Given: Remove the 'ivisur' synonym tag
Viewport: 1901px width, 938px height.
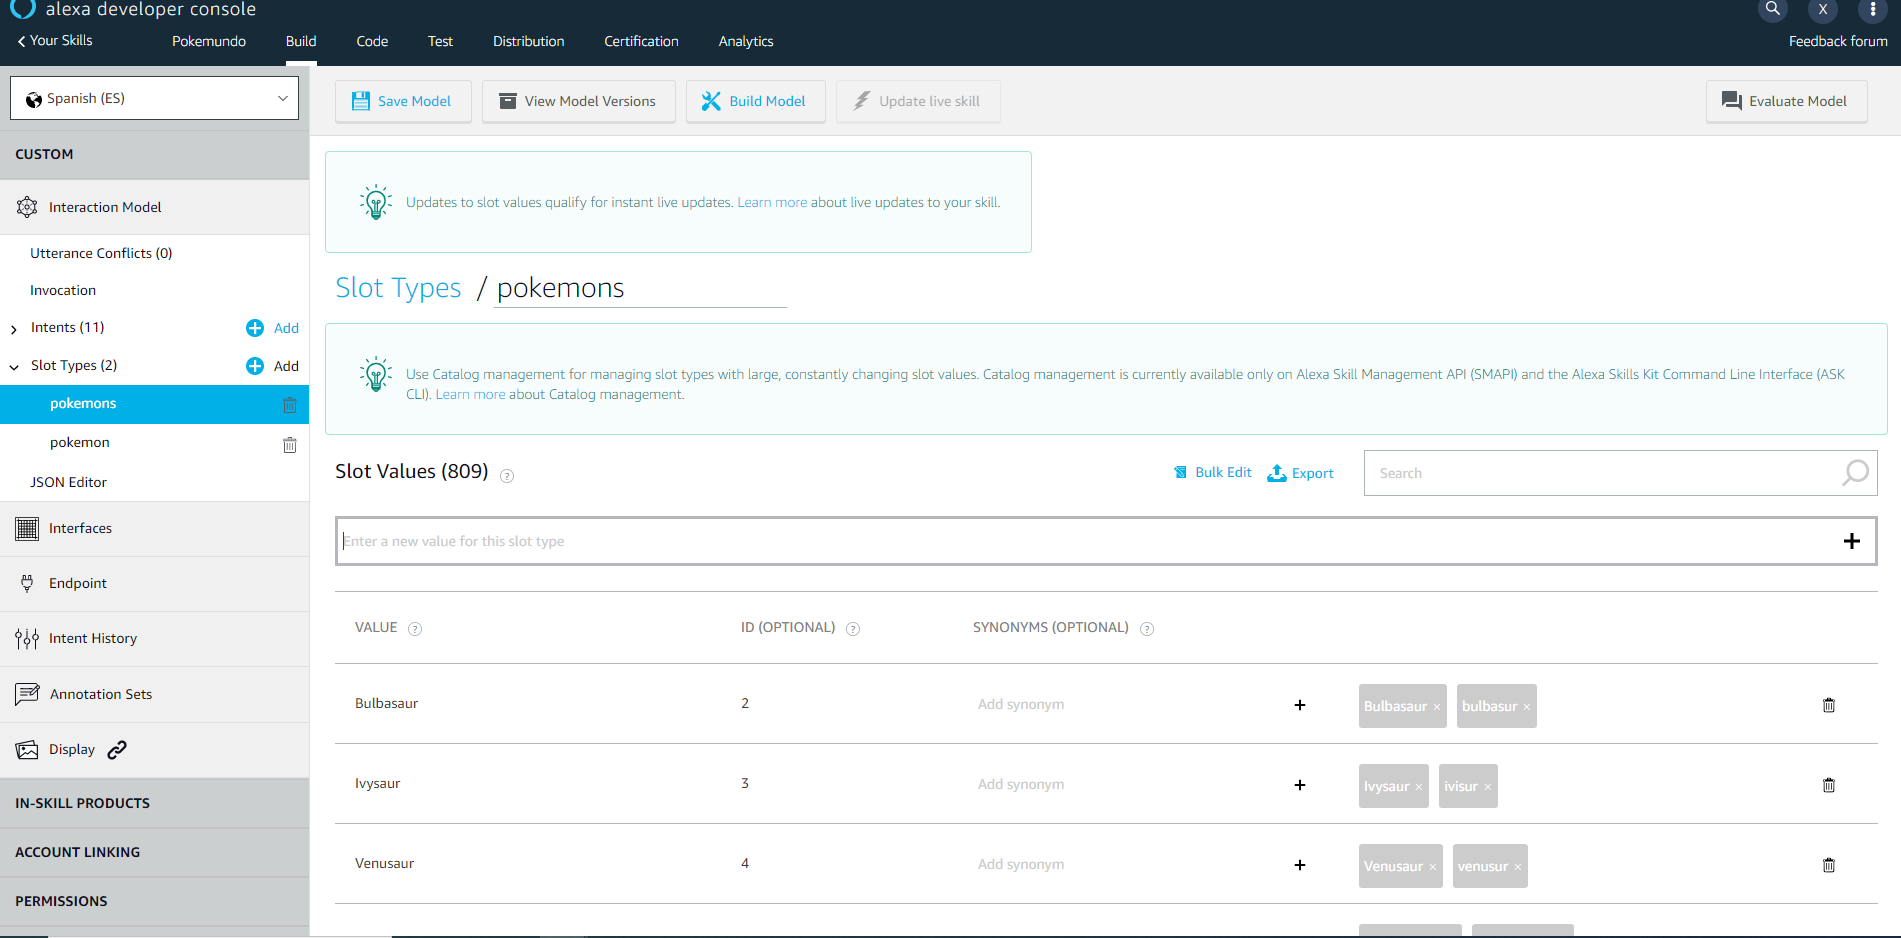Looking at the screenshot, I should point(1487,787).
